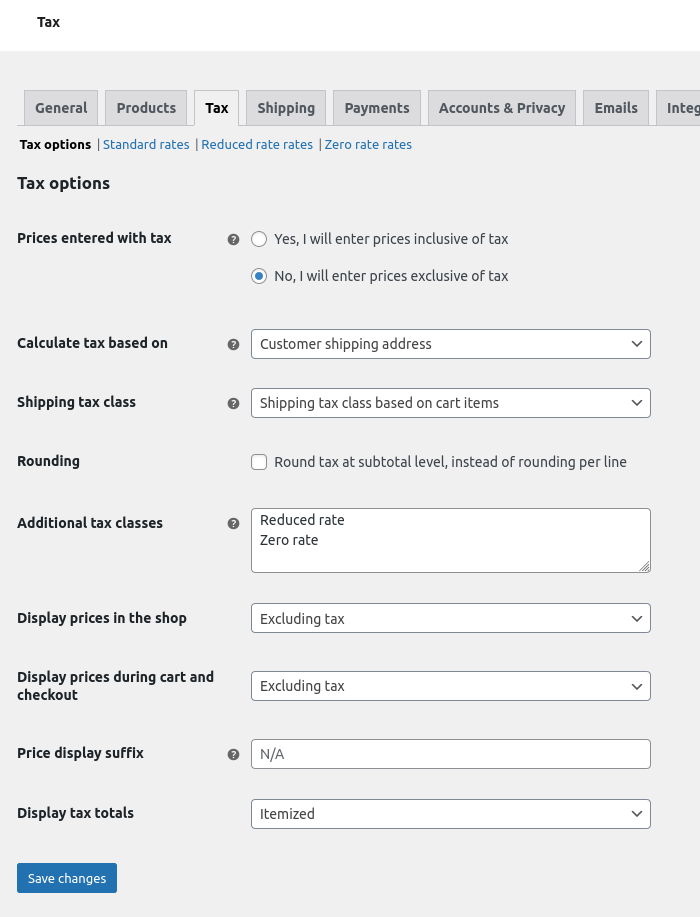Open the Standard rates link
The image size is (700, 917).
pyautogui.click(x=146, y=145)
